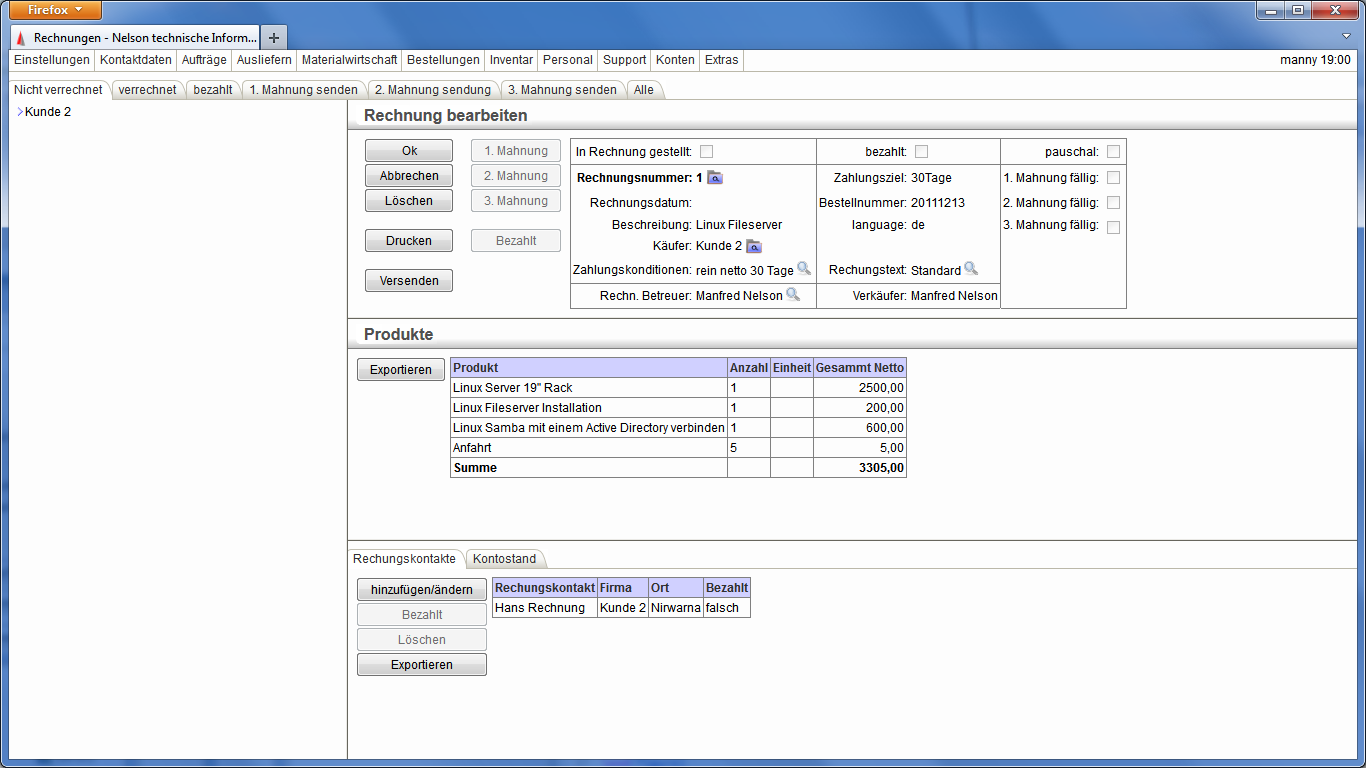Viewport: 1366px width, 768px height.
Task: Tick the 'In Rechnung gestellt' checkbox
Action: (x=707, y=152)
